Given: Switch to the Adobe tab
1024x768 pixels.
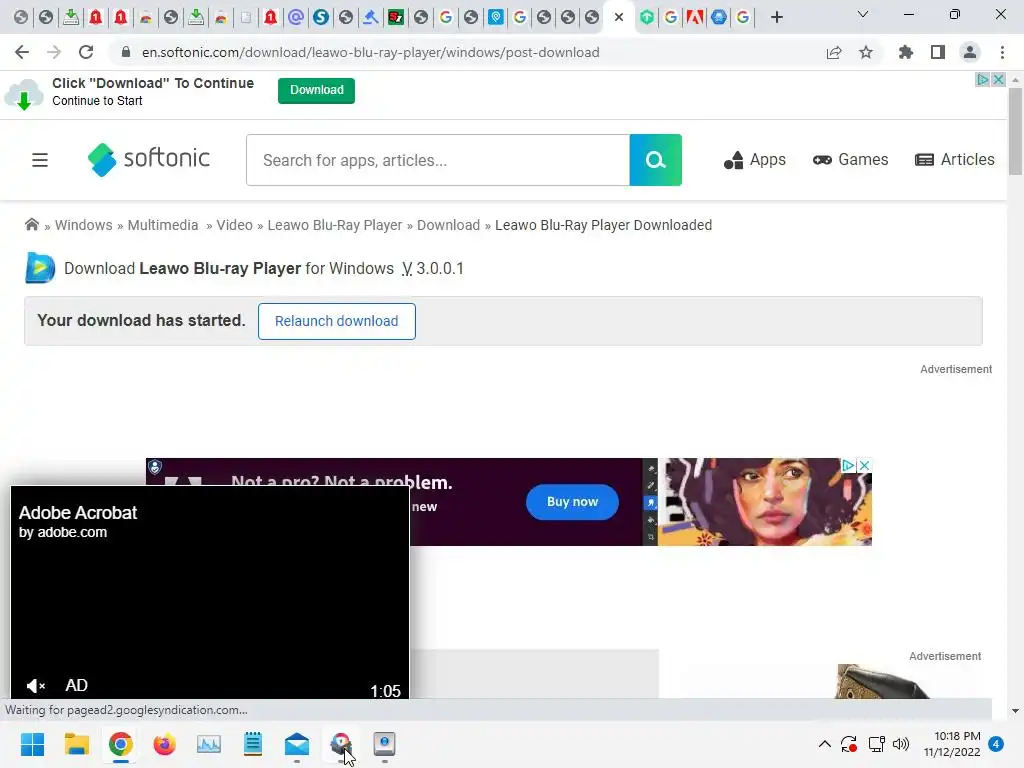Looking at the screenshot, I should (x=694, y=17).
